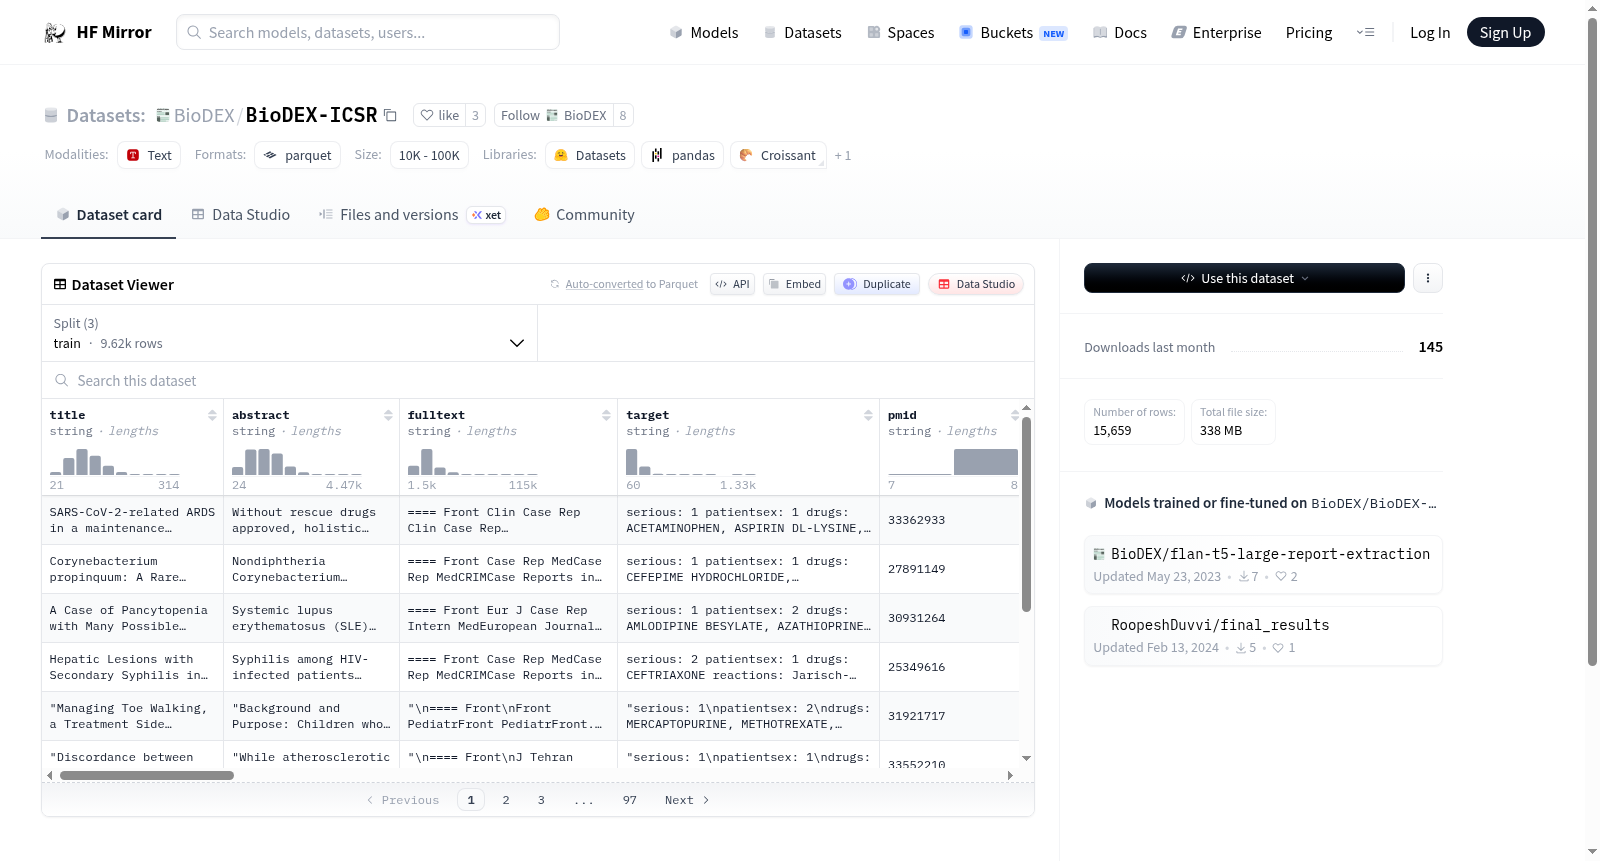Image resolution: width=1600 pixels, height=861 pixels.
Task: Click the search magnifier icon in the viewer
Action: [62, 381]
